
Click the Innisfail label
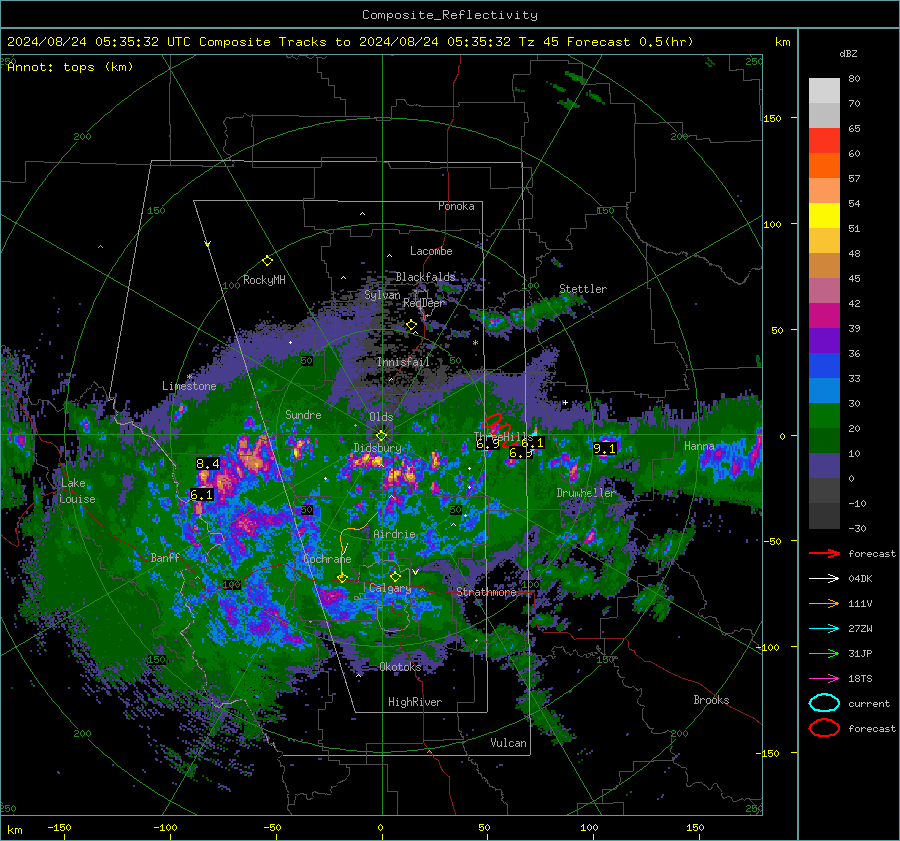[403, 362]
